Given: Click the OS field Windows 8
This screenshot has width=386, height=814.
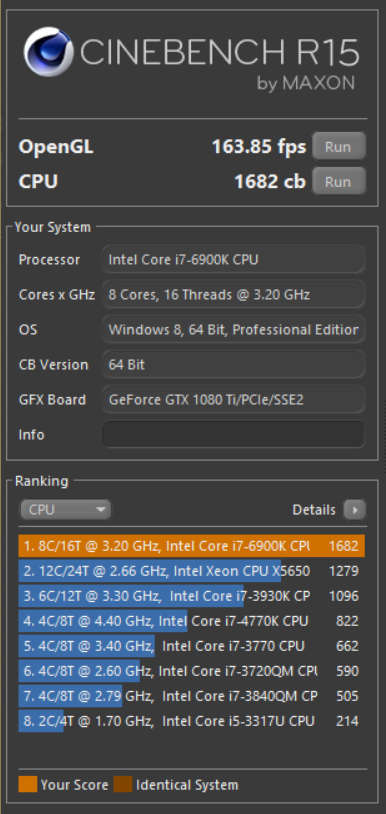Looking at the screenshot, I should click(233, 330).
